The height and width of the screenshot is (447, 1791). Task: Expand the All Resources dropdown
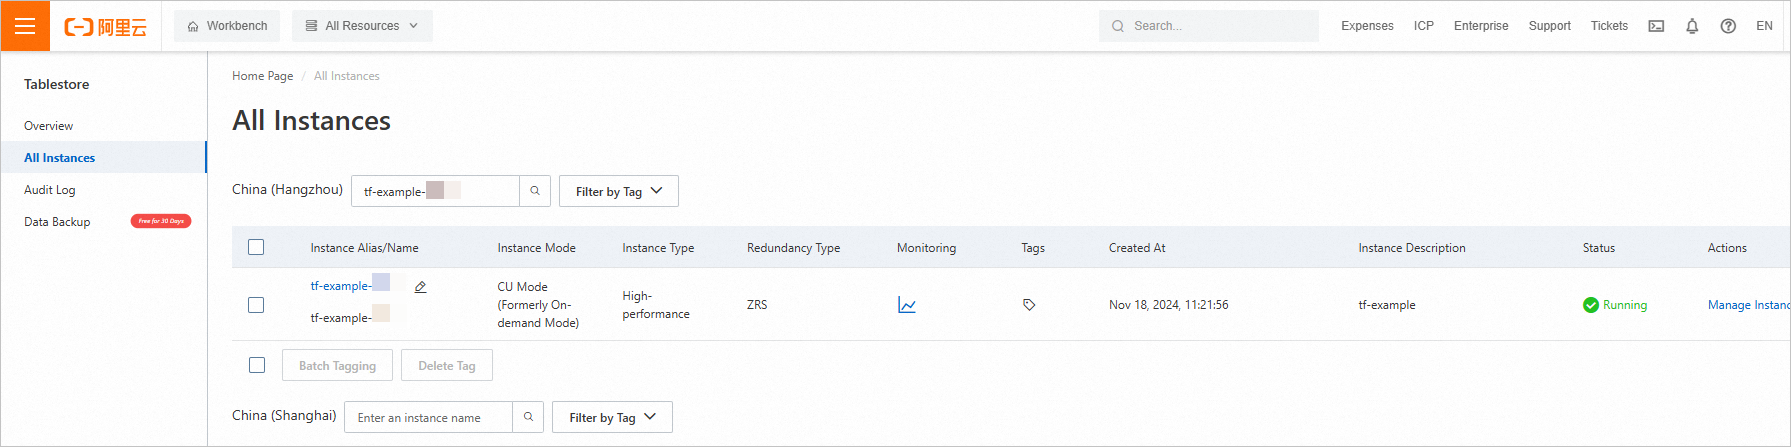coord(362,26)
